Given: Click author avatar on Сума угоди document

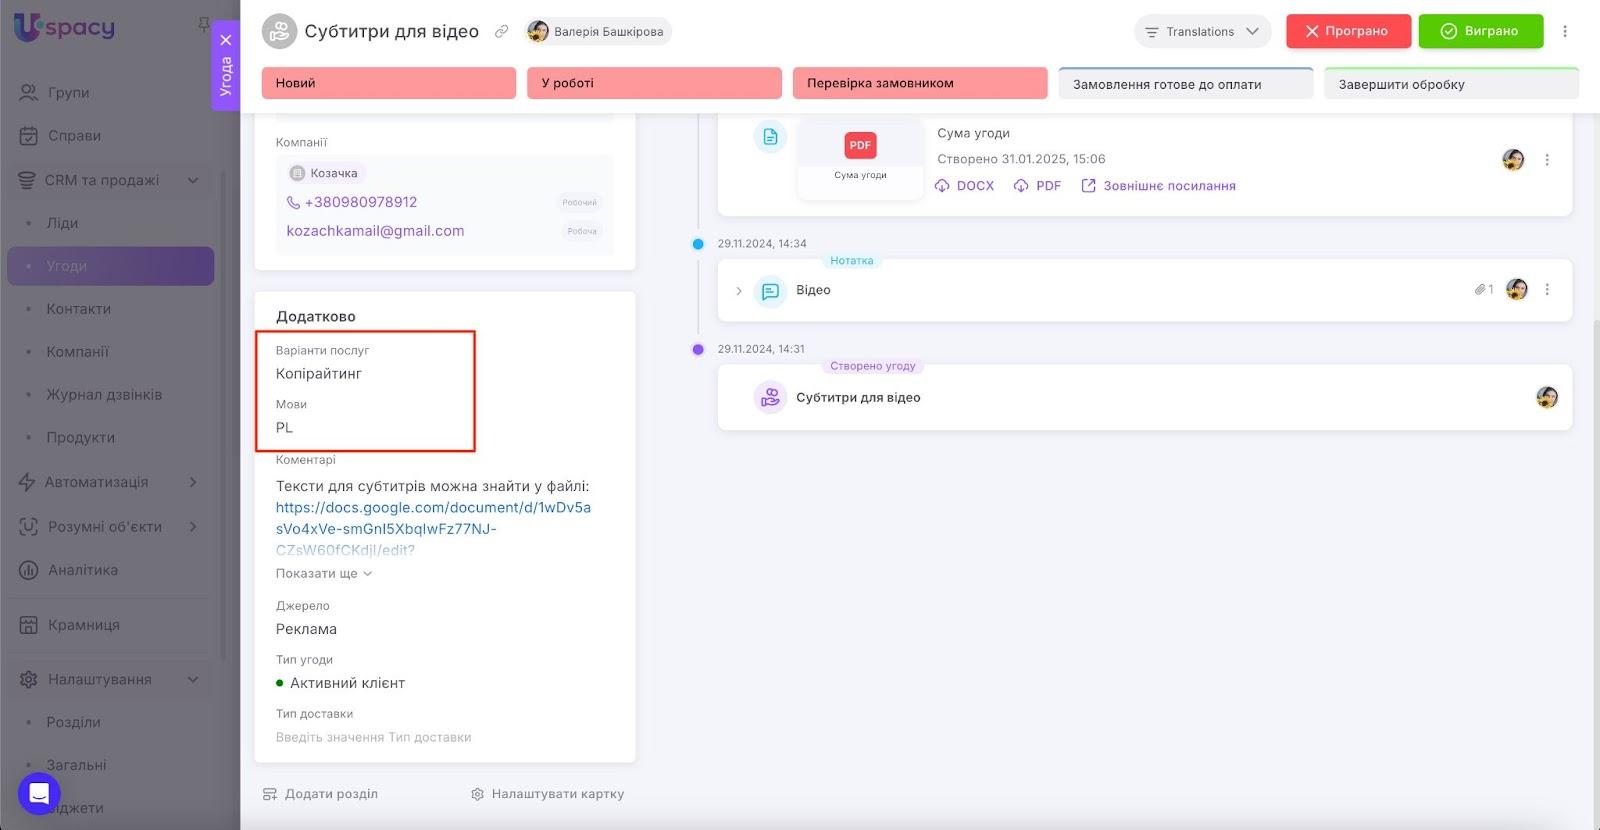Looking at the screenshot, I should click(1513, 160).
